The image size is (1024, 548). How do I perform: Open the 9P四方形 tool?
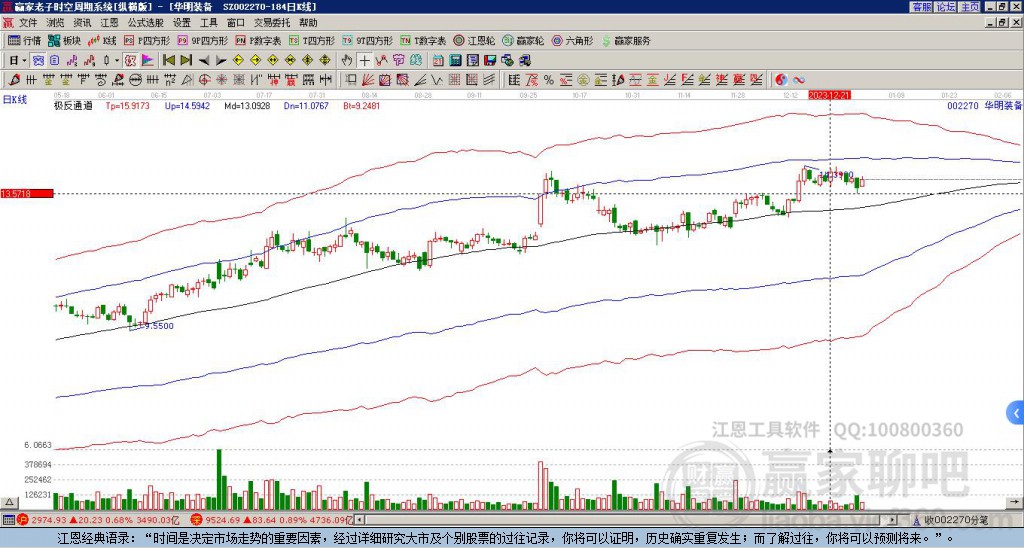[x=202, y=40]
